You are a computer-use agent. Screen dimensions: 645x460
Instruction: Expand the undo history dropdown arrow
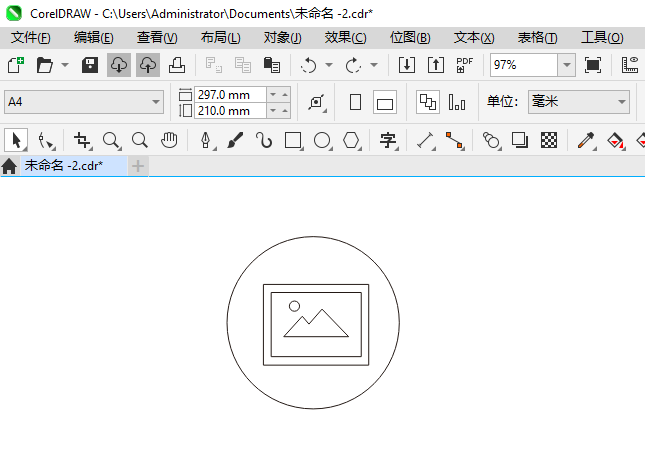329,65
